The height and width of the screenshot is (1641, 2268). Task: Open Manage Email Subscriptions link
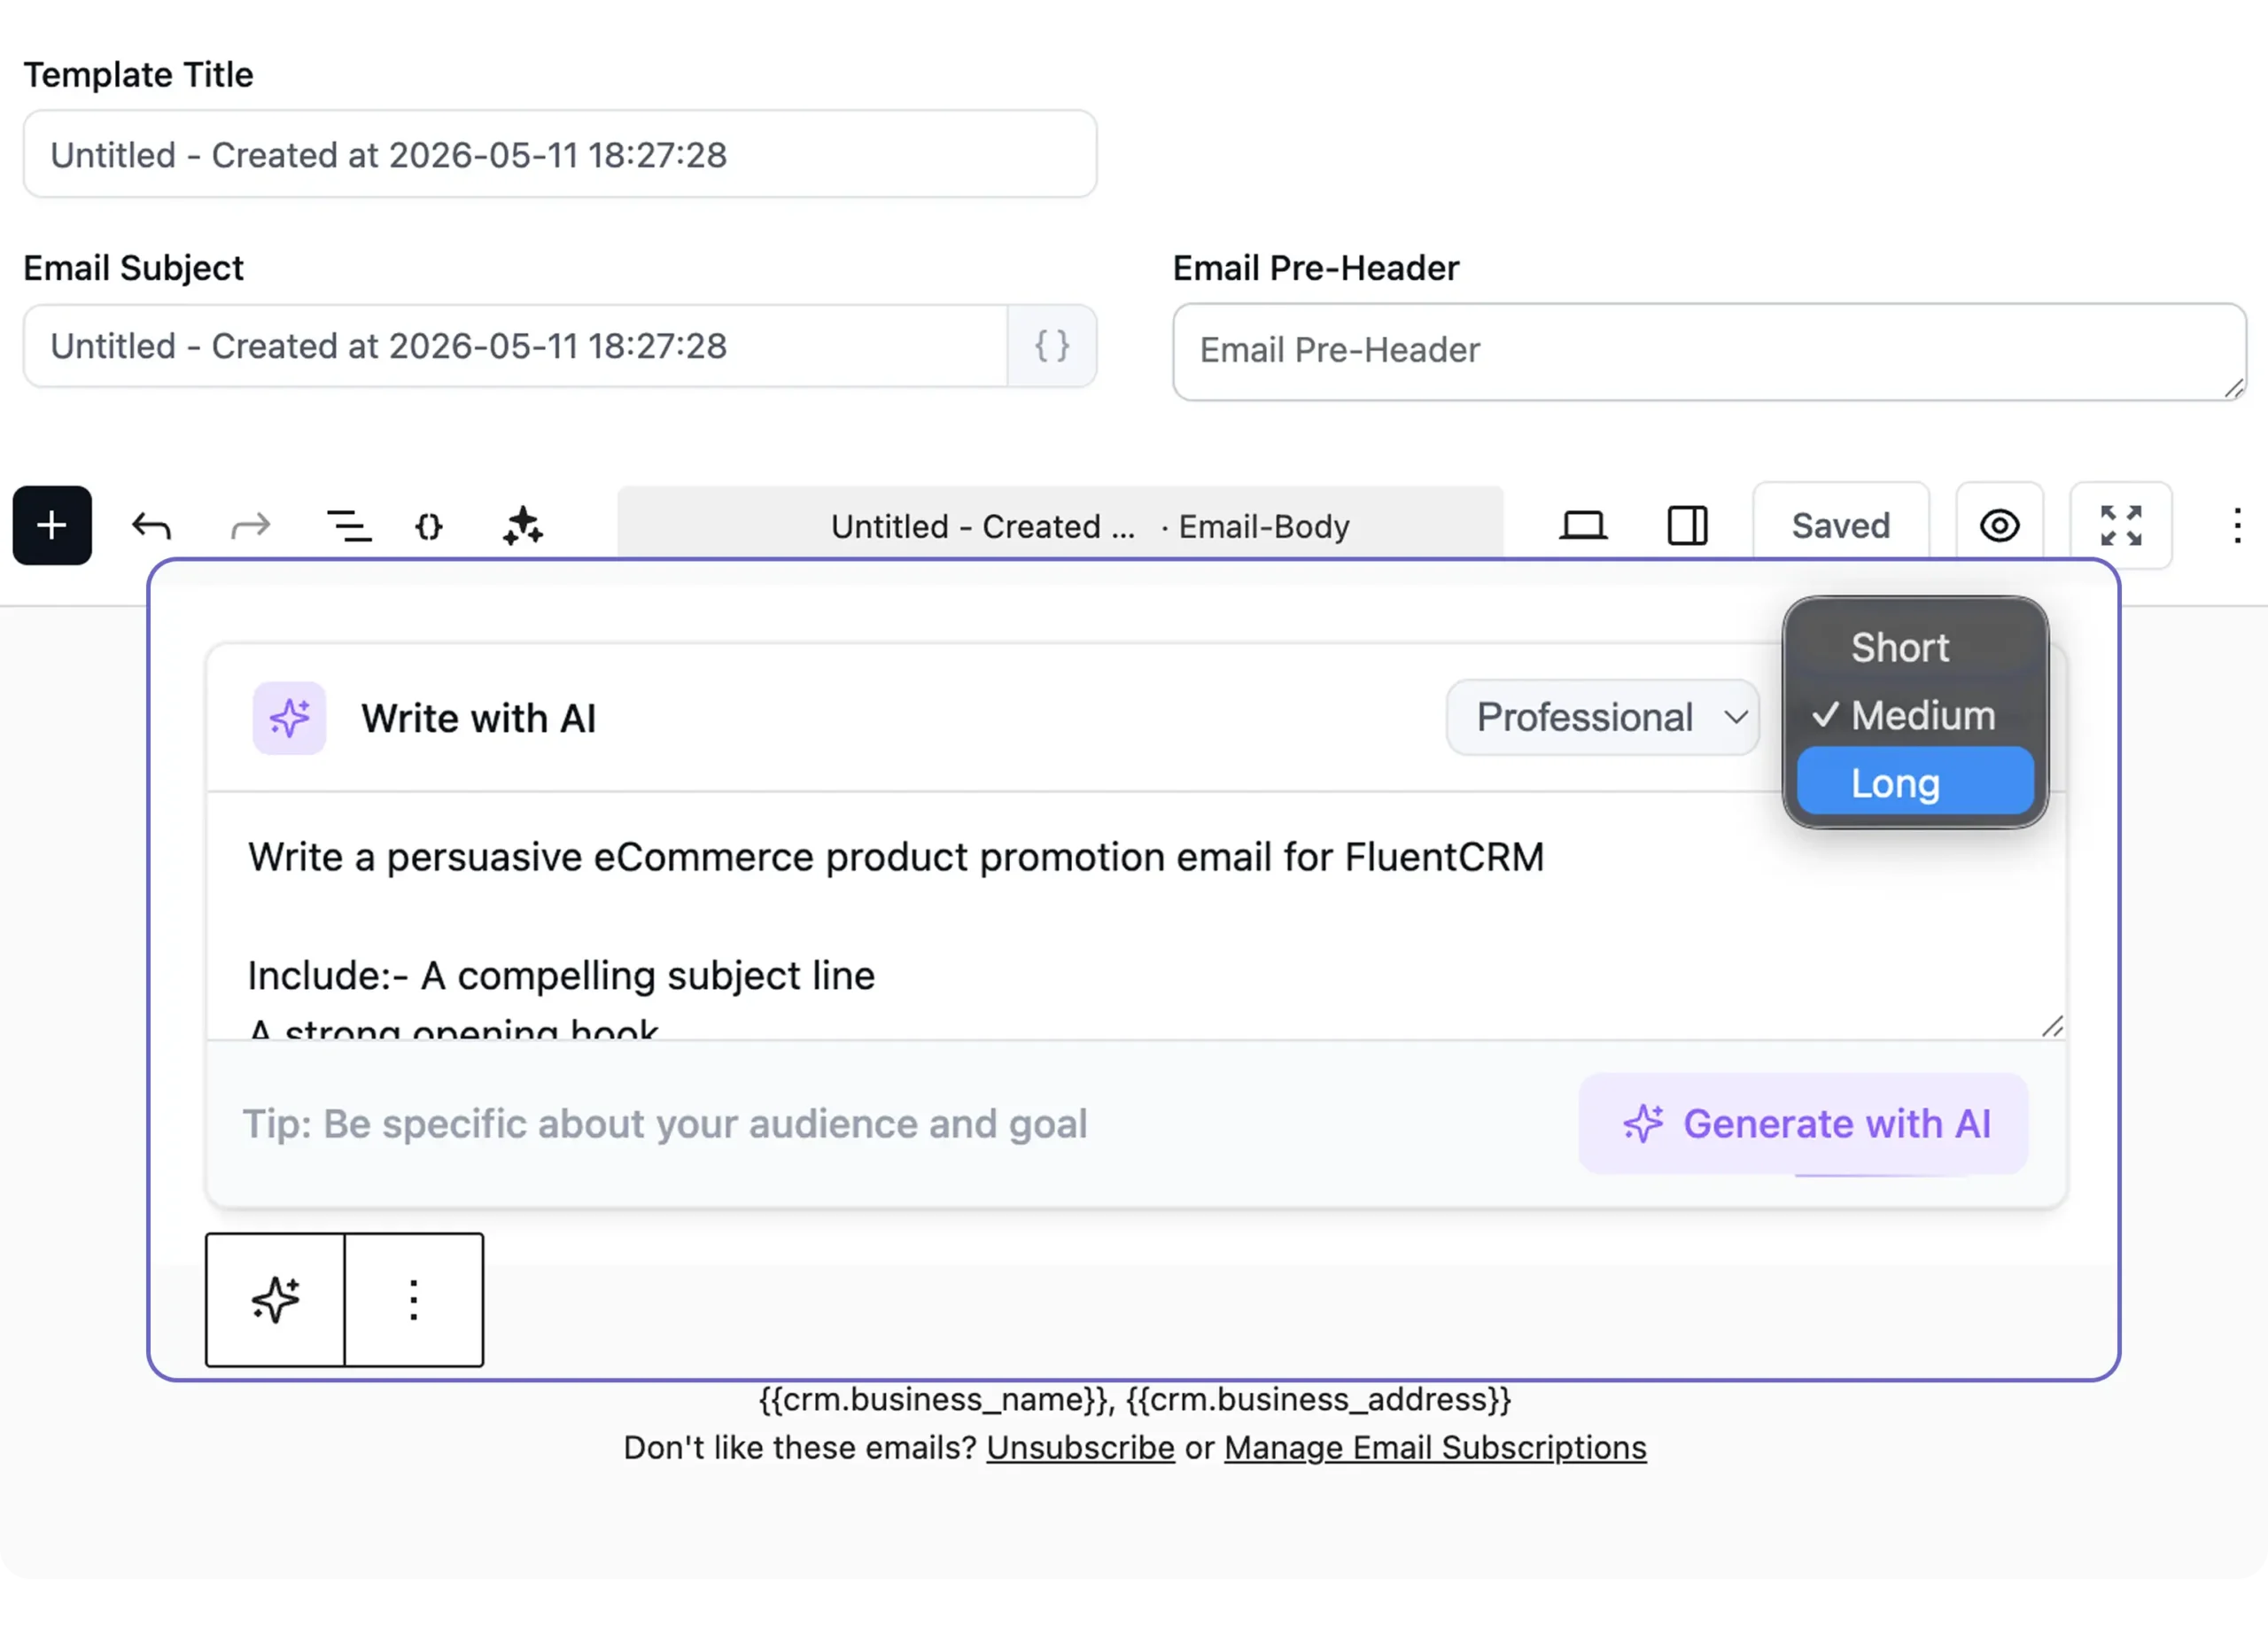(x=1435, y=1448)
